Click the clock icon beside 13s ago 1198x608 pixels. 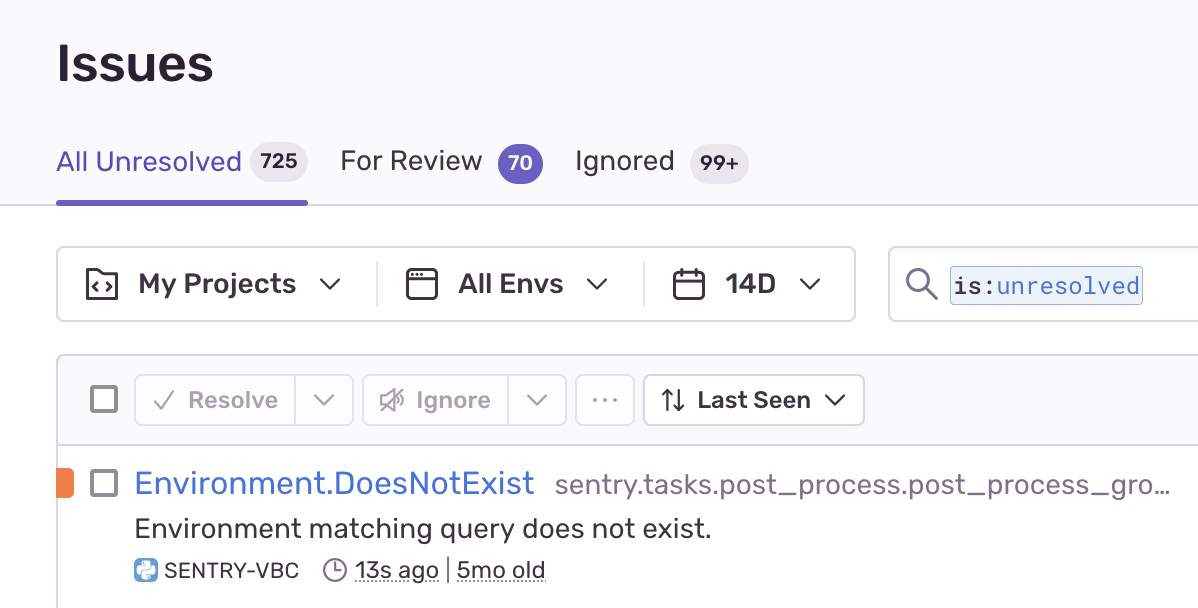(335, 570)
